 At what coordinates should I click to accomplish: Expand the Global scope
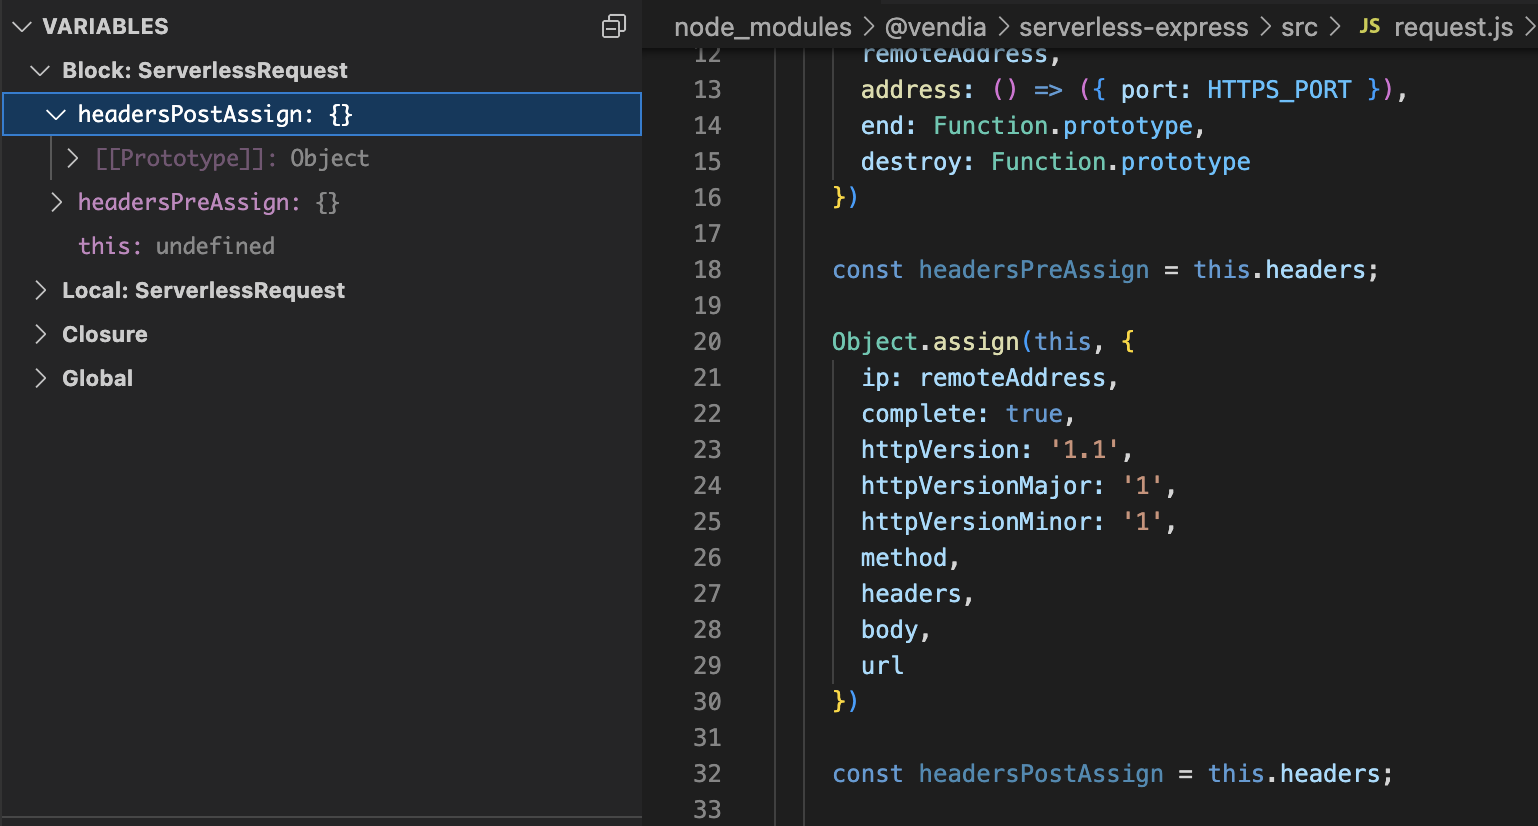click(40, 378)
